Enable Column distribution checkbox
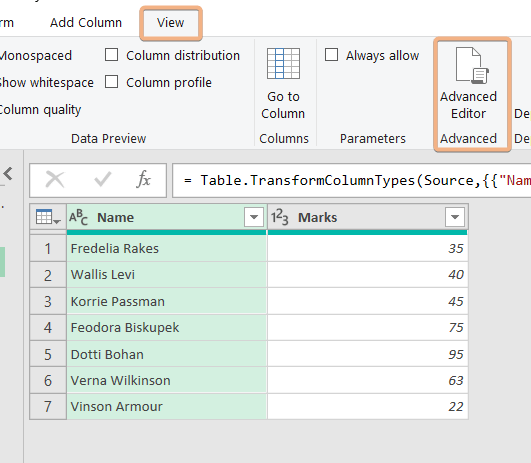 pos(111,55)
